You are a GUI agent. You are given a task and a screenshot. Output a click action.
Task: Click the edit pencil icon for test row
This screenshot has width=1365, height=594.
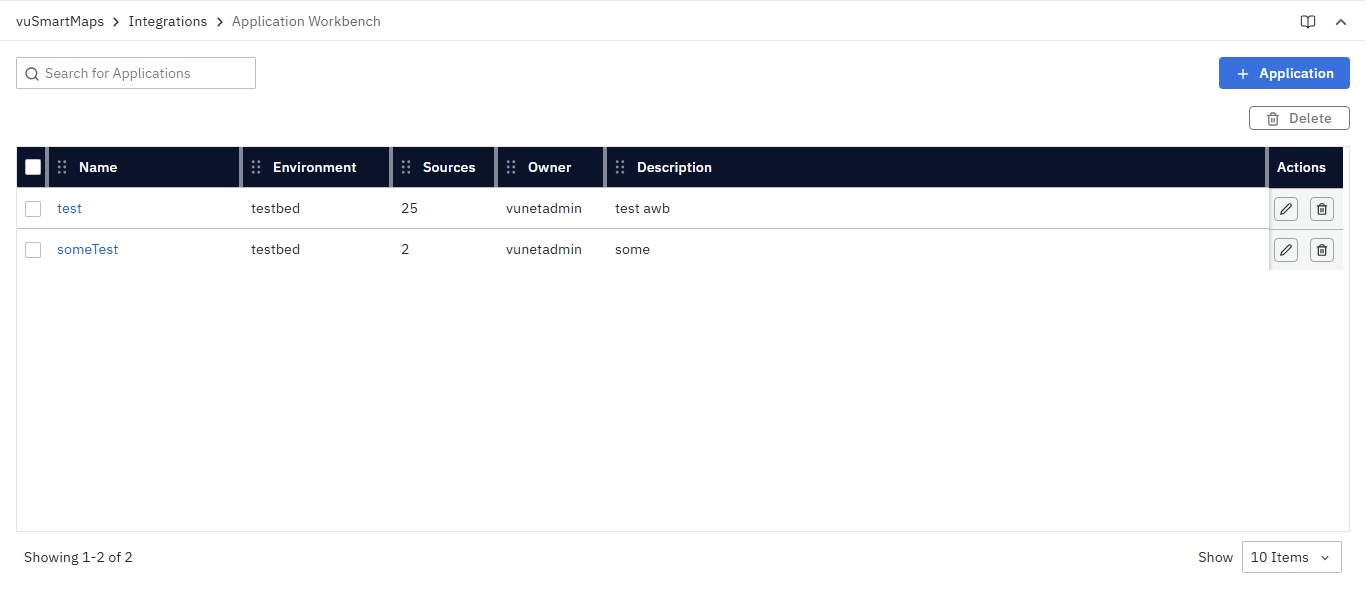tap(1285, 209)
